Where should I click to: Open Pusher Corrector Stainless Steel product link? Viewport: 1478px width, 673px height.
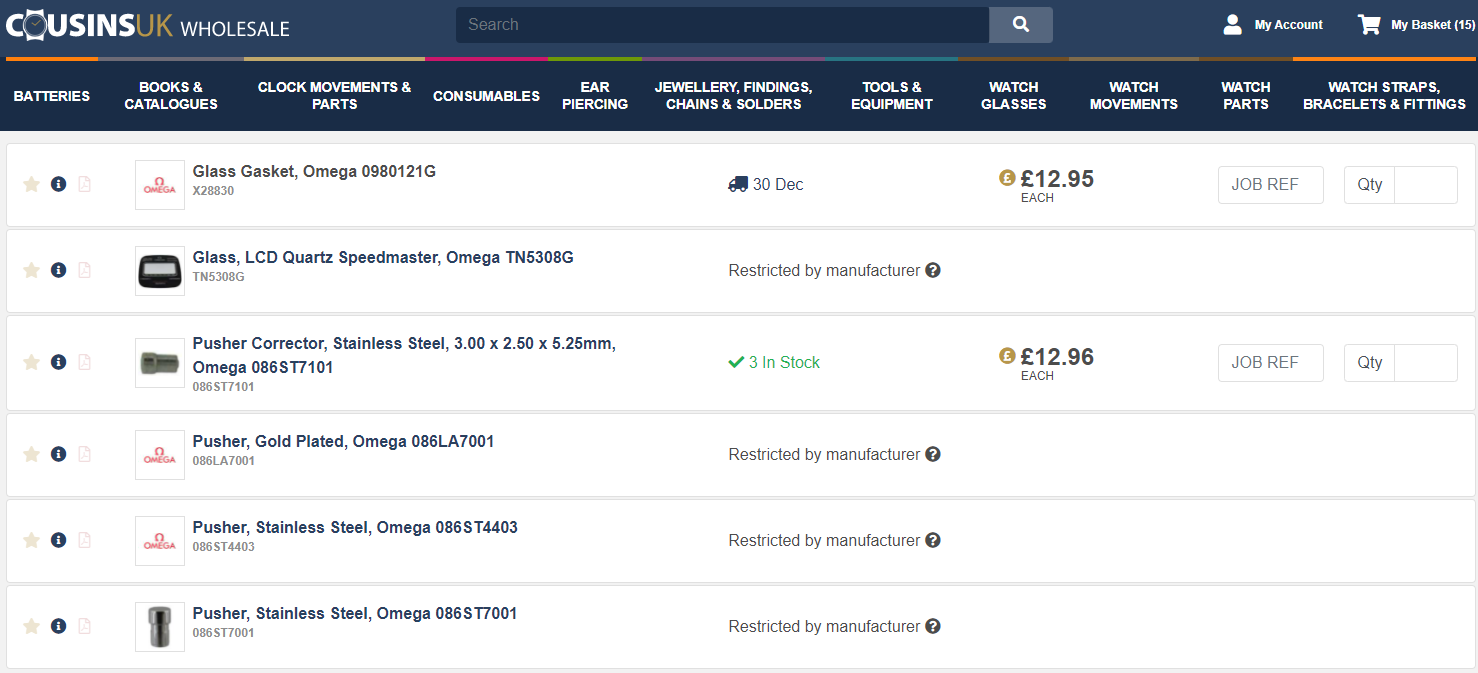pyautogui.click(x=403, y=354)
